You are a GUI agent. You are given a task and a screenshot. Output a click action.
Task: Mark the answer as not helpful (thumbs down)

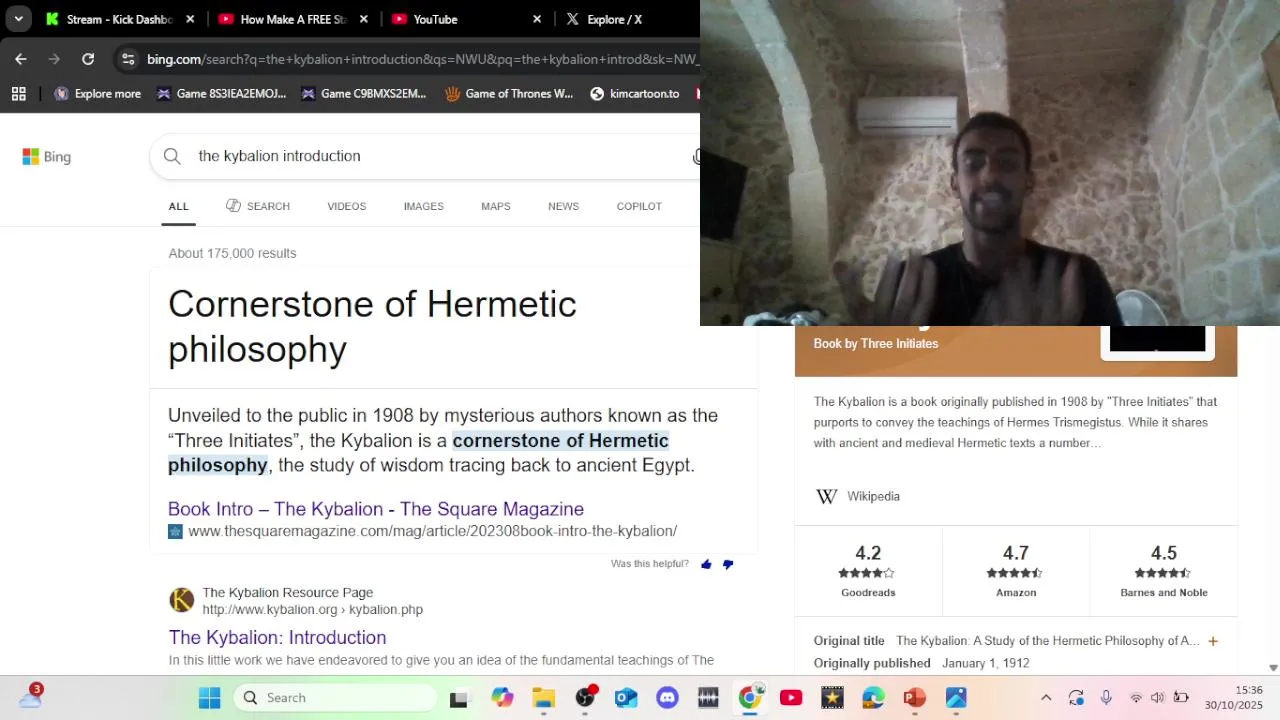coord(728,564)
